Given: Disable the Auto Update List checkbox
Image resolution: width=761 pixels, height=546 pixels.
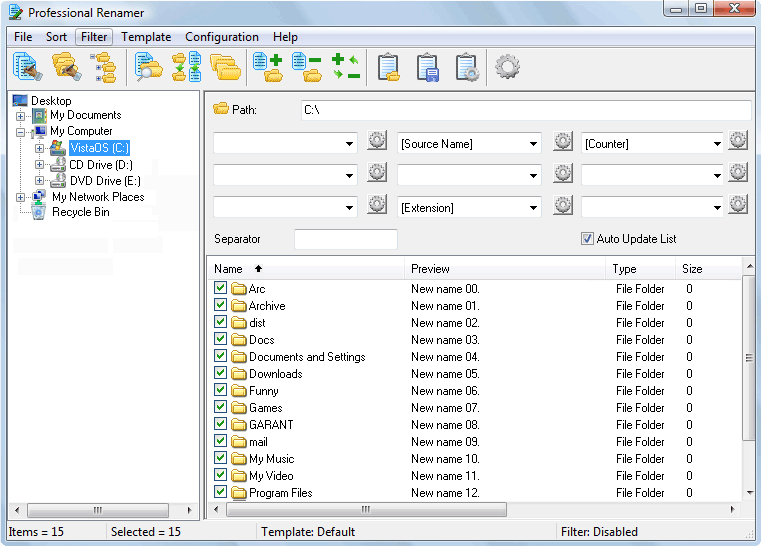Looking at the screenshot, I should [x=587, y=239].
